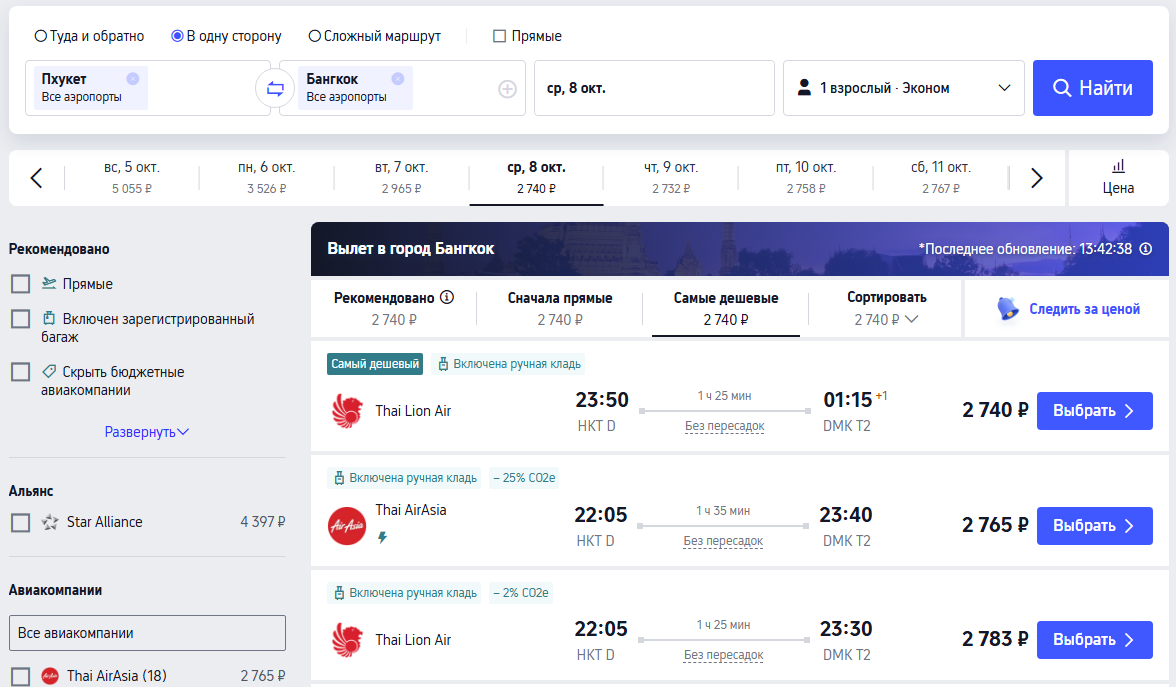Screen dimensions: 1176x687
Task: Remove Phuket from origin field
Action: click(133, 79)
